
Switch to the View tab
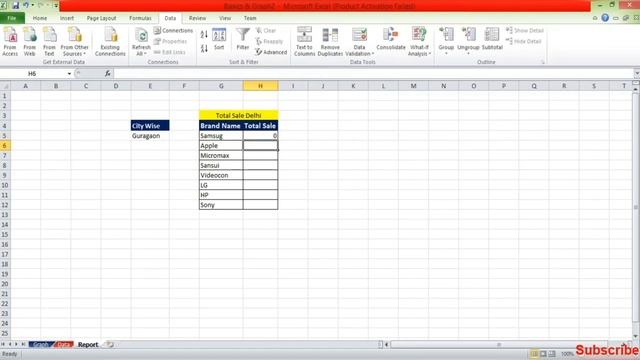225,18
